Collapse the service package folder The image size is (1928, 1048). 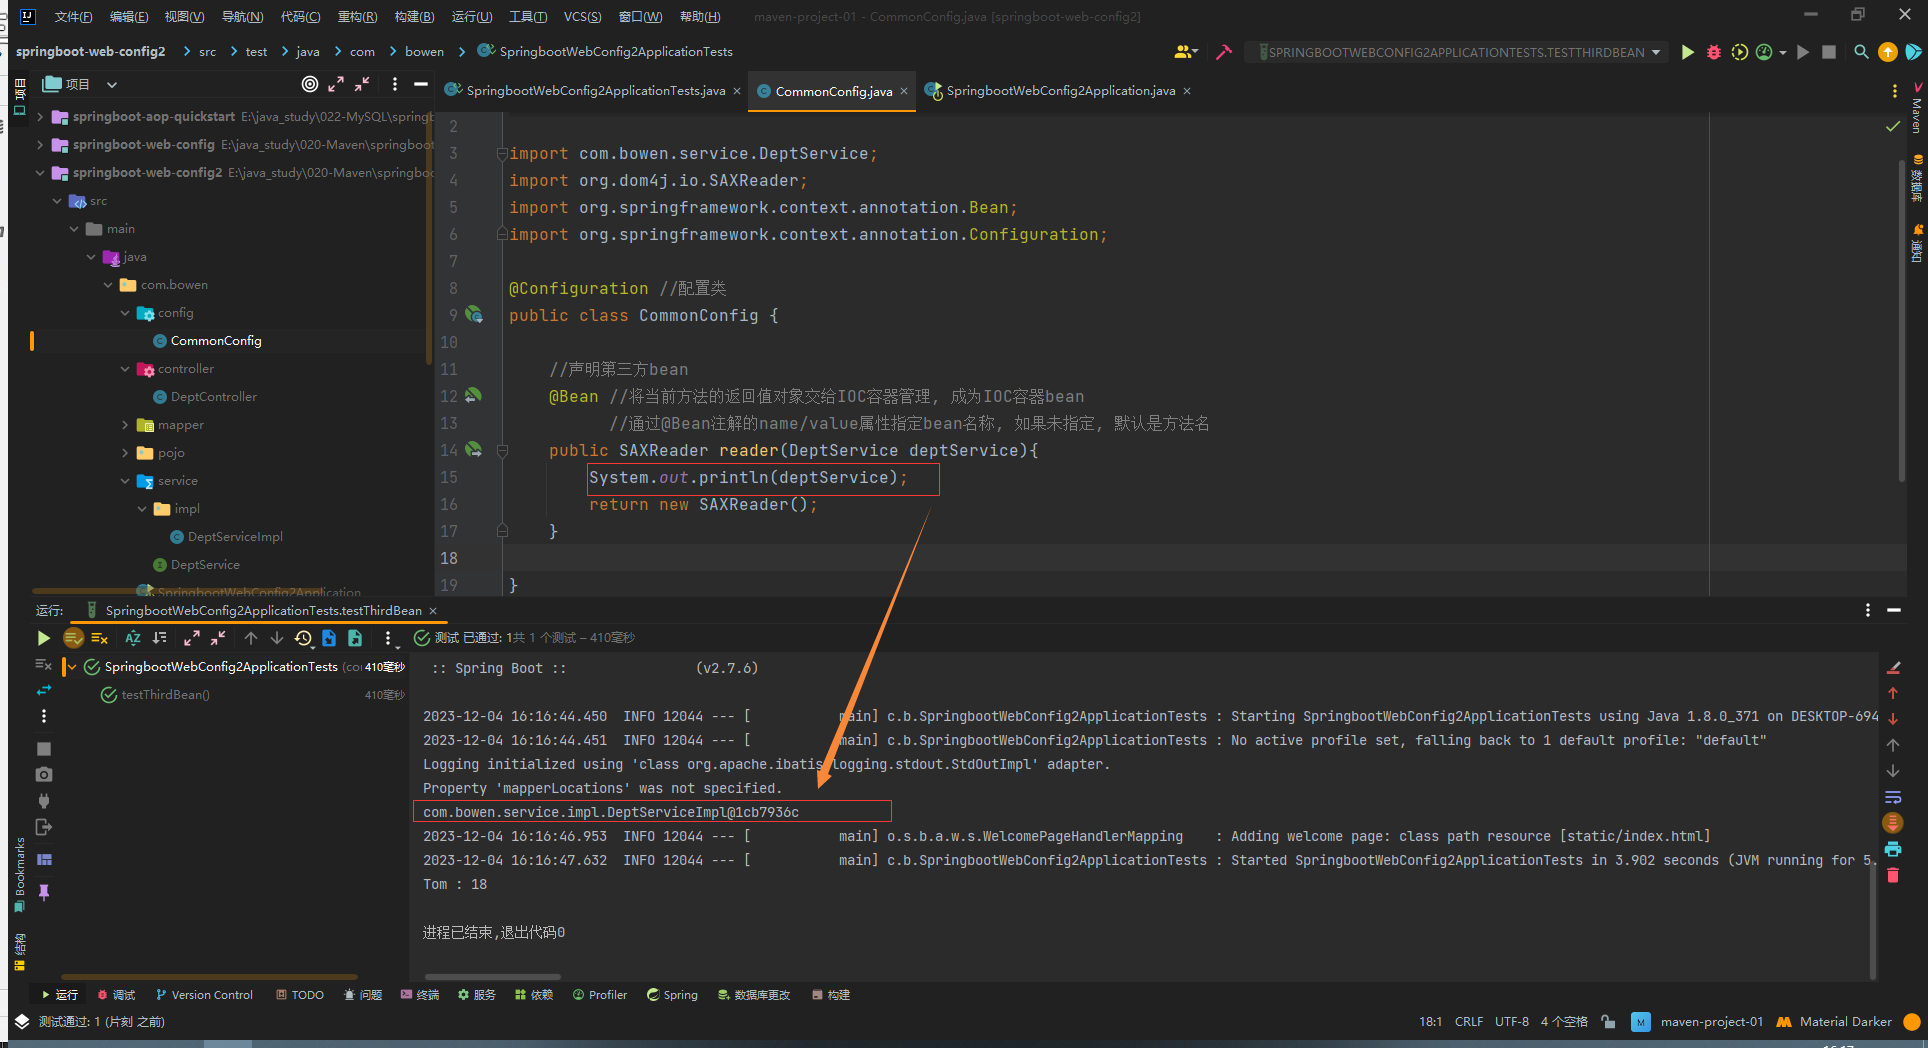click(x=125, y=481)
